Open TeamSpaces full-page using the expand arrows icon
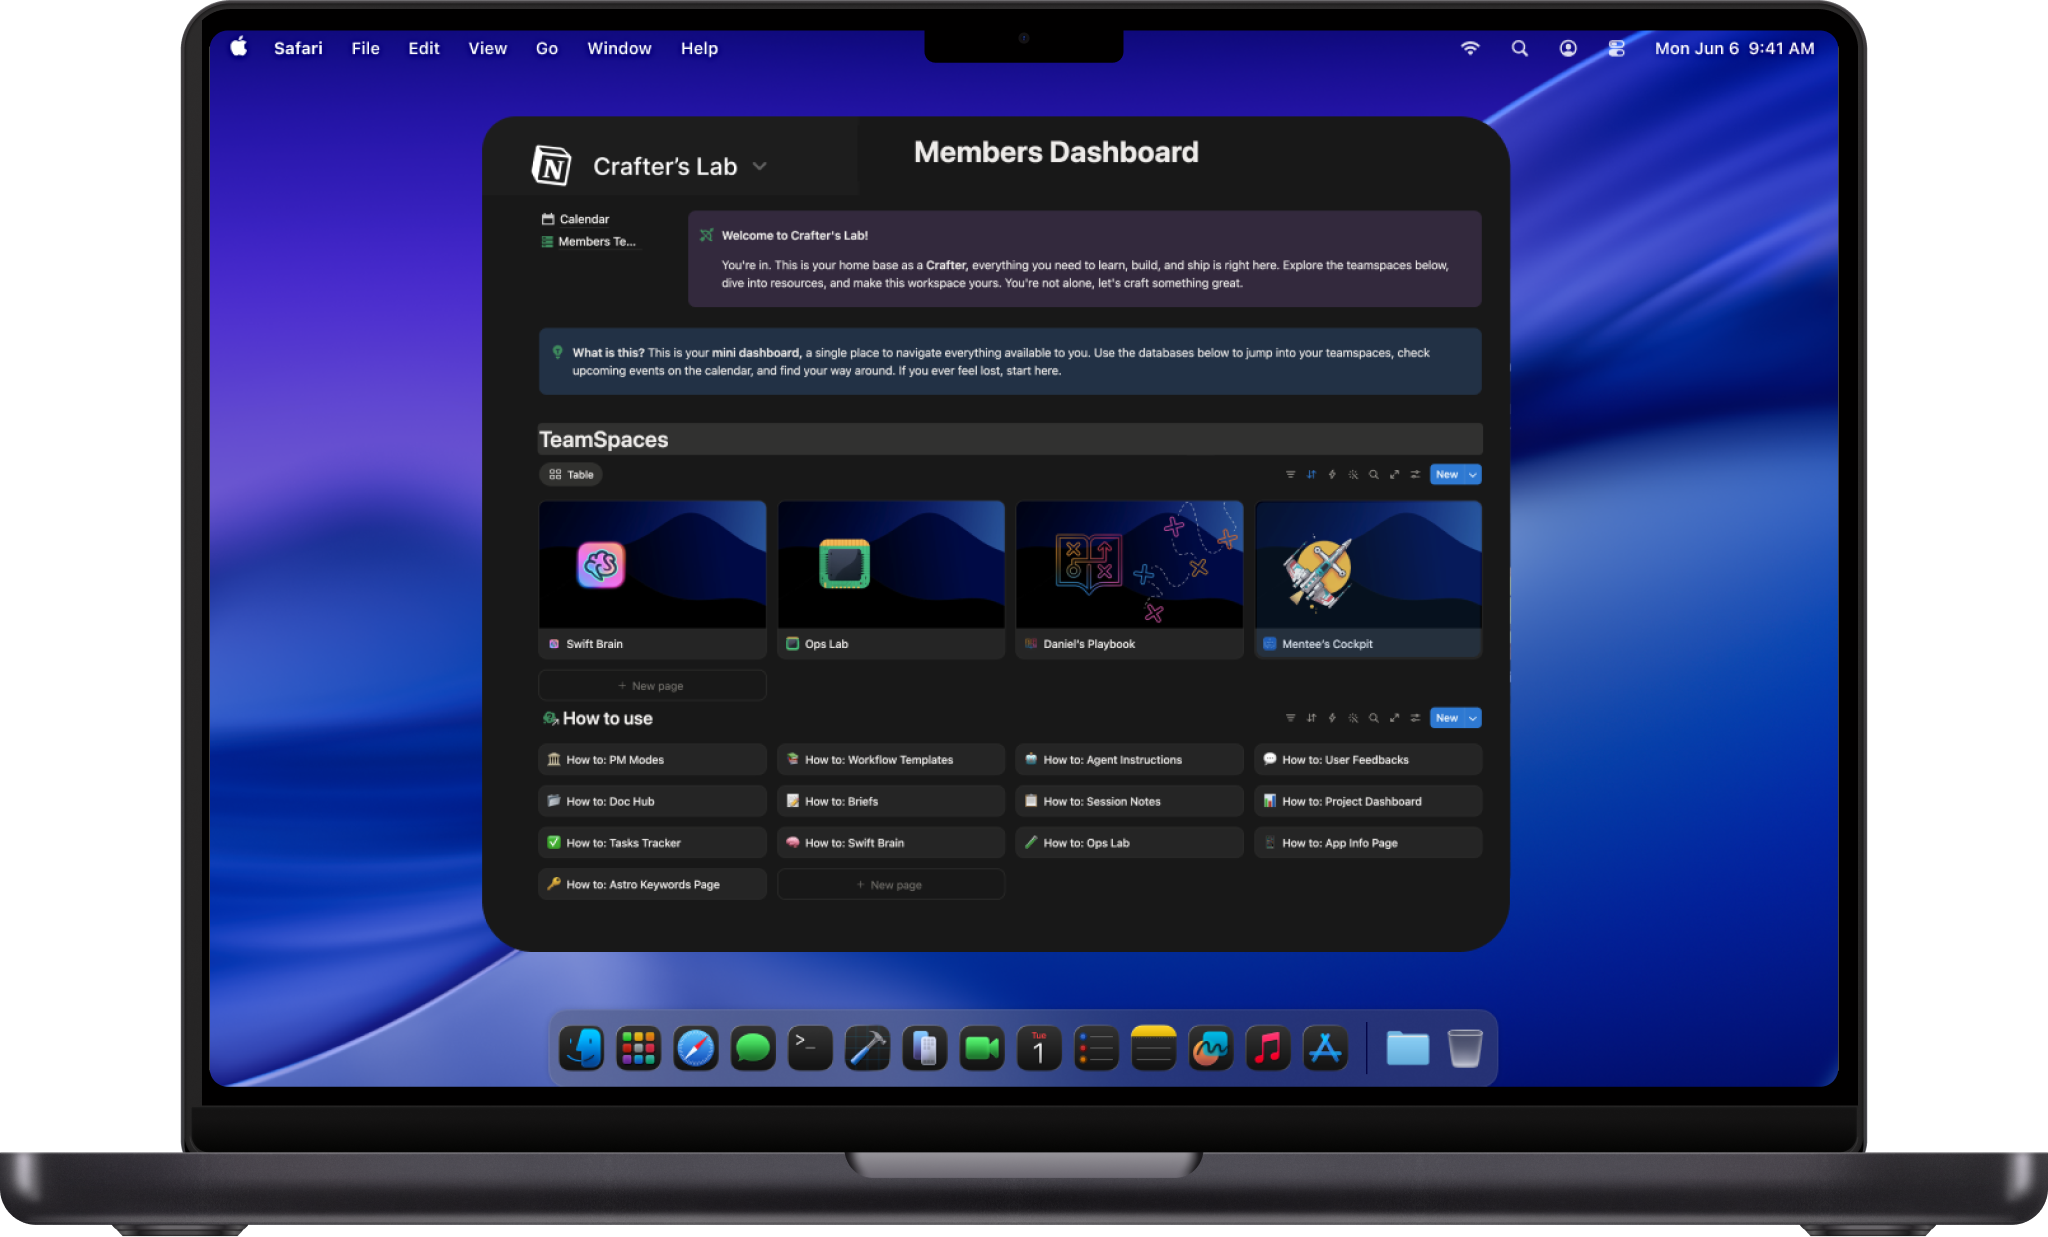Screen dimensions: 2048x1237 pos(1394,475)
